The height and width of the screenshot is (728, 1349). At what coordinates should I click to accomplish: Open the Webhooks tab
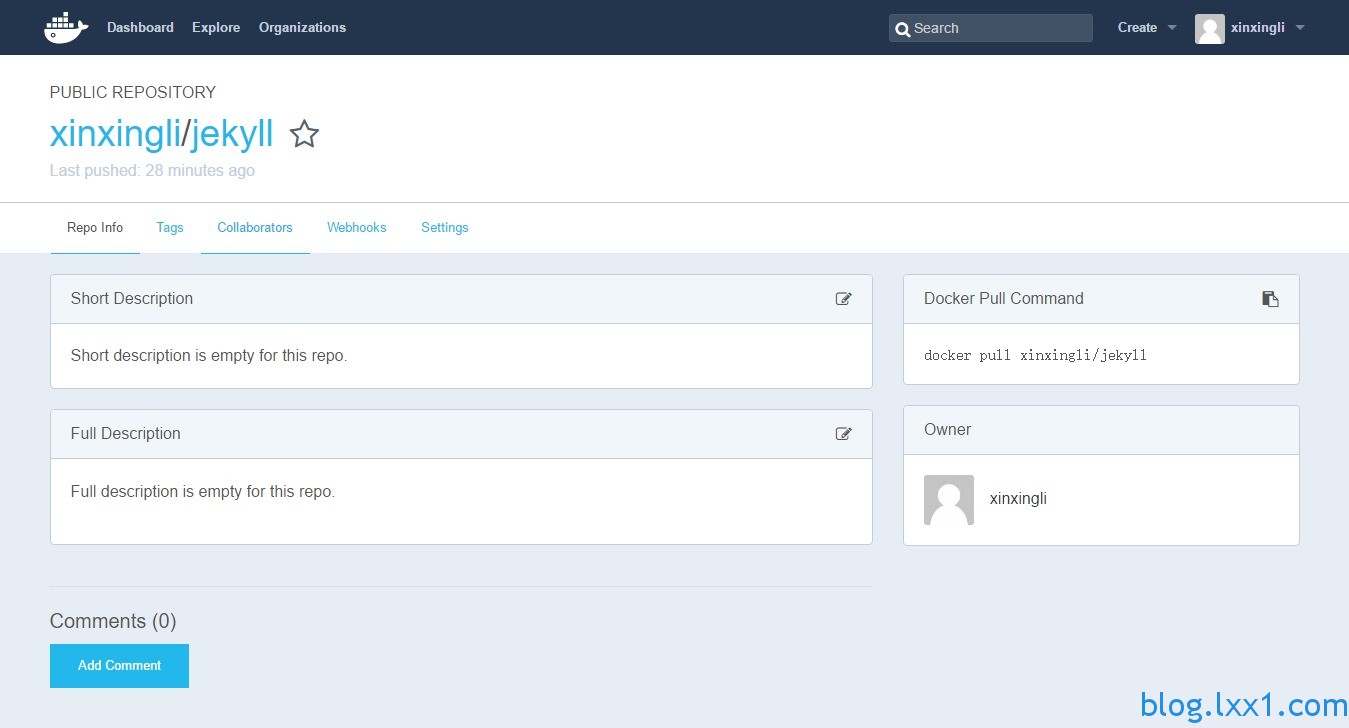point(357,228)
